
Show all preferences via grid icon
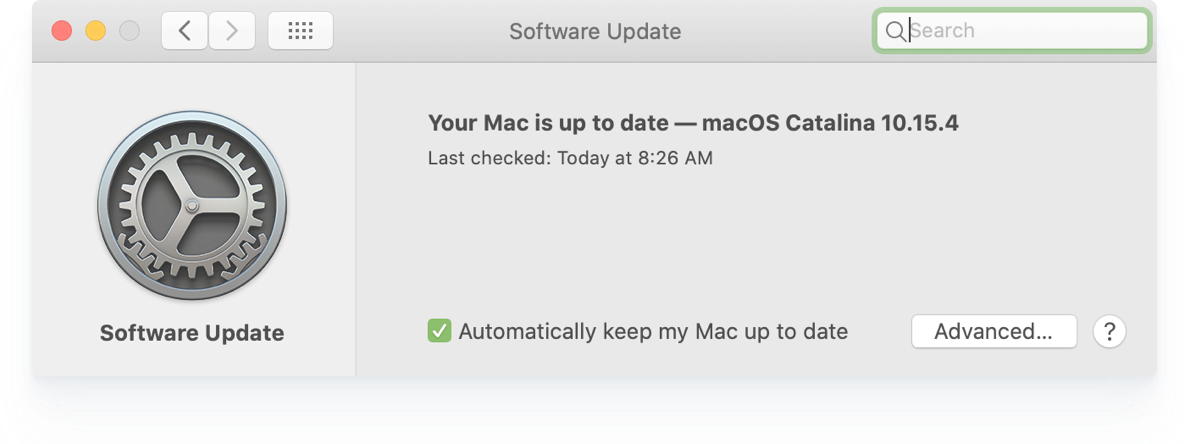tap(300, 31)
